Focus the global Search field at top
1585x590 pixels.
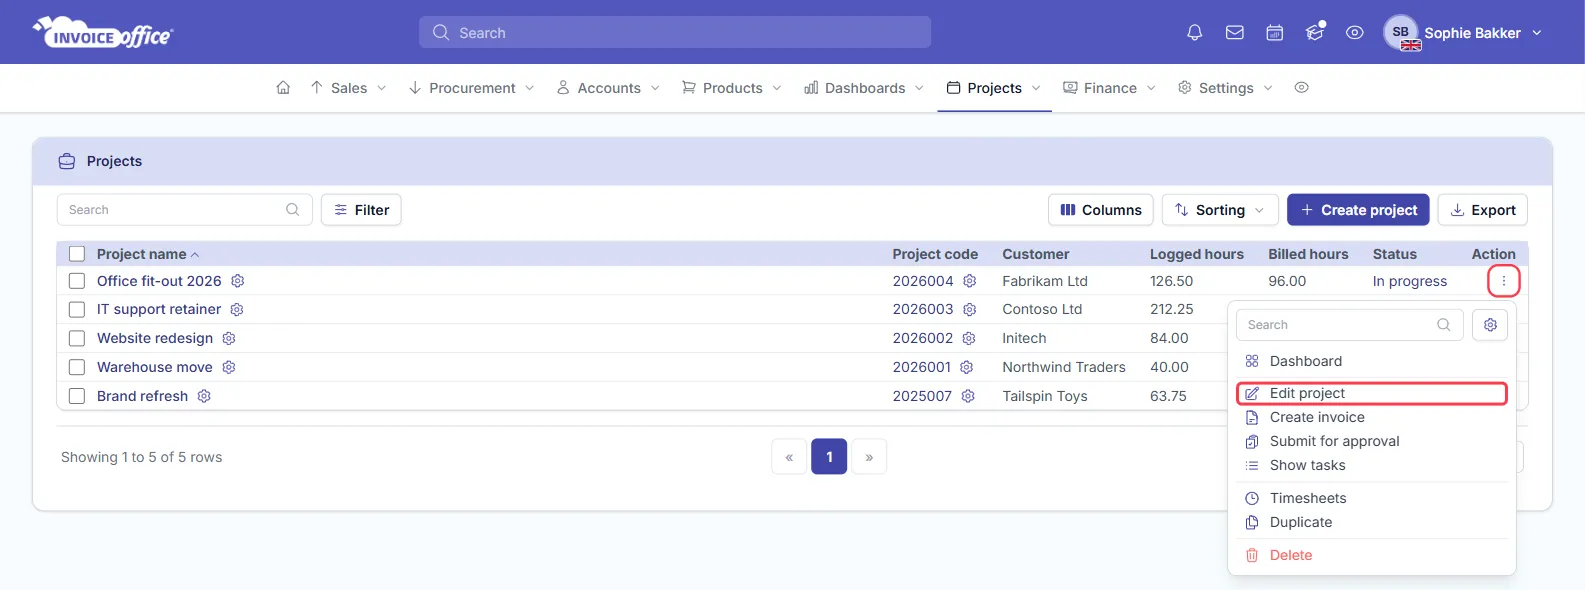tap(675, 32)
